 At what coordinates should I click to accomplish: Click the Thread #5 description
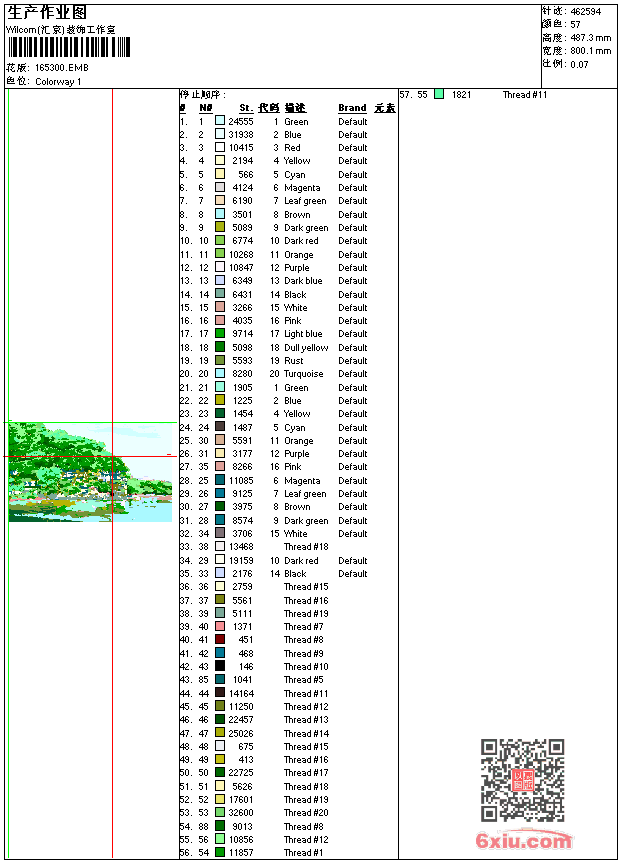[303, 679]
